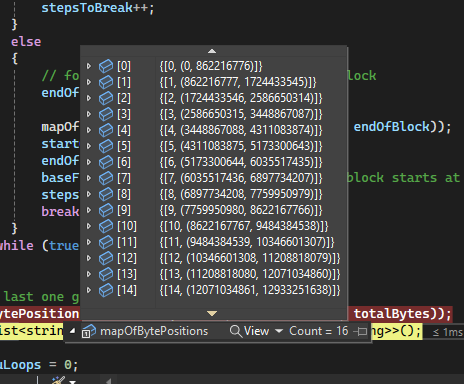Click the magnifier View visualizer icon

pyautogui.click(x=236, y=331)
